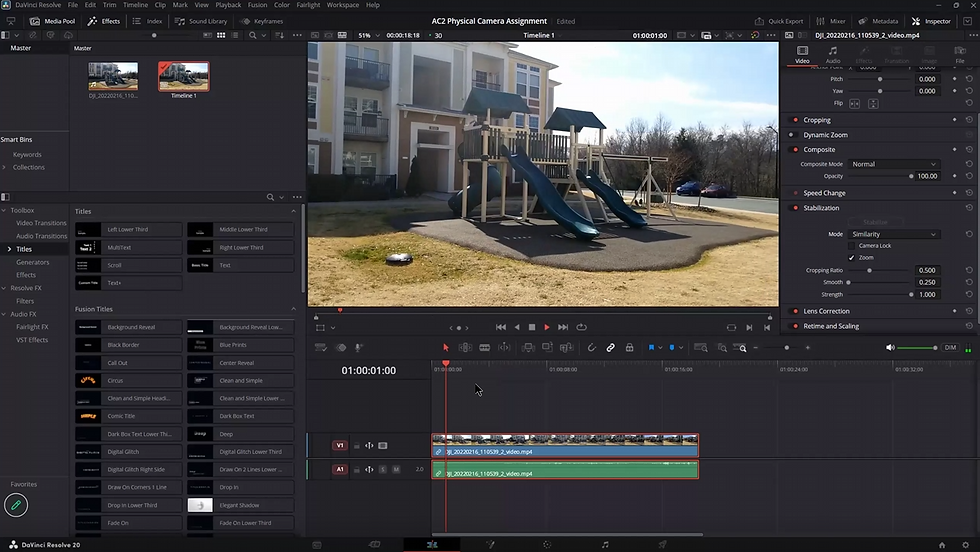
Task: Open the viewer zoom 51% dropdown
Action: 368,36
